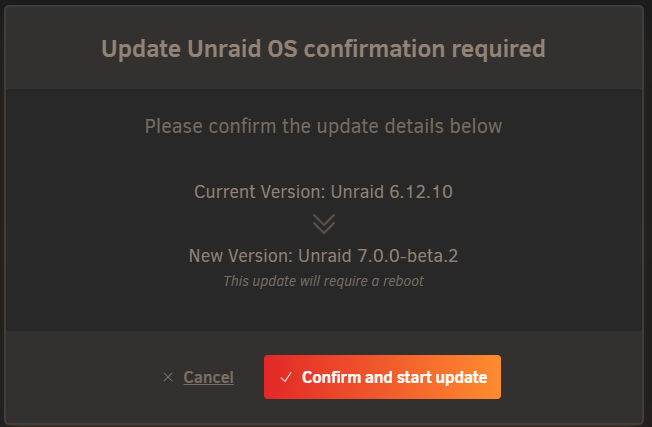Confirm and start update

coord(382,377)
